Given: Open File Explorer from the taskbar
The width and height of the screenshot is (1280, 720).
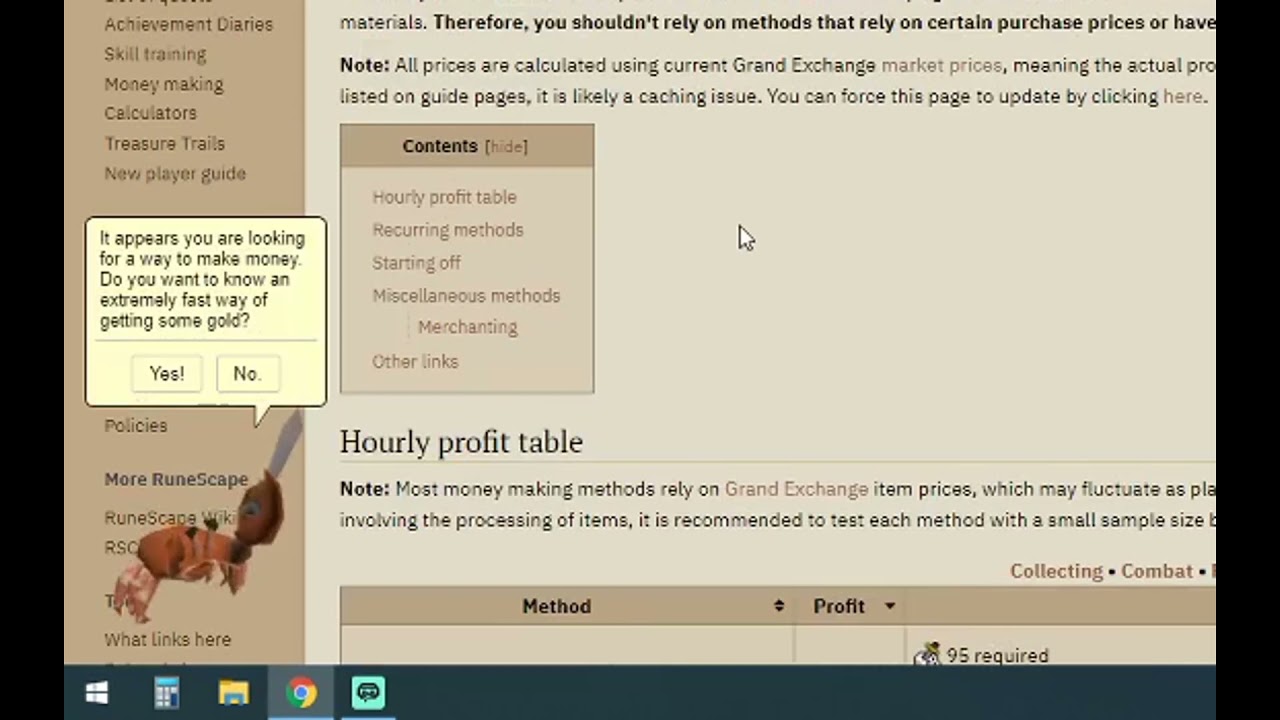Looking at the screenshot, I should click(x=233, y=693).
